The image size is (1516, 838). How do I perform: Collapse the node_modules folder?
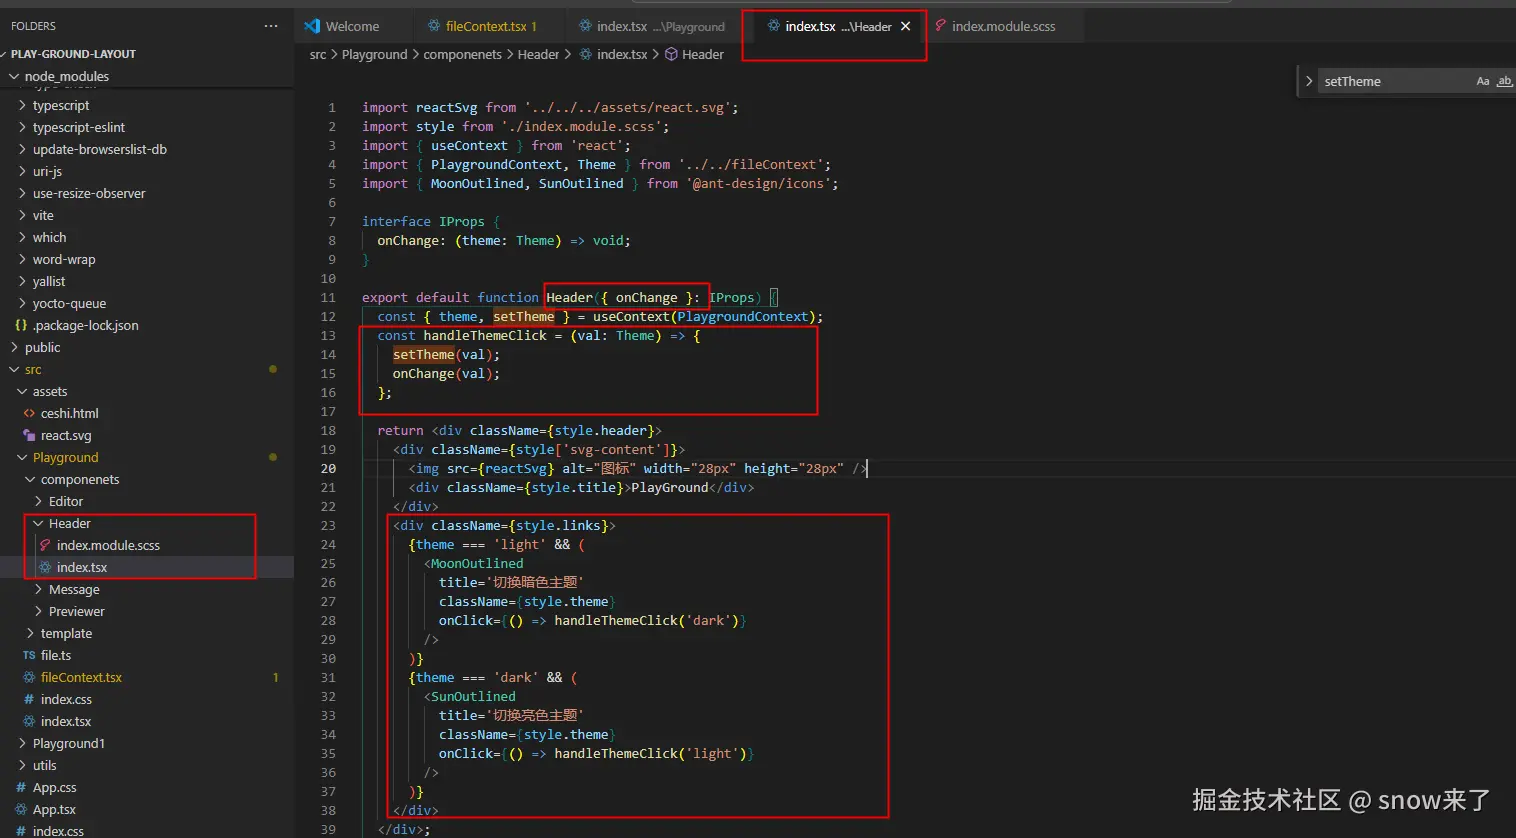pyautogui.click(x=66, y=76)
